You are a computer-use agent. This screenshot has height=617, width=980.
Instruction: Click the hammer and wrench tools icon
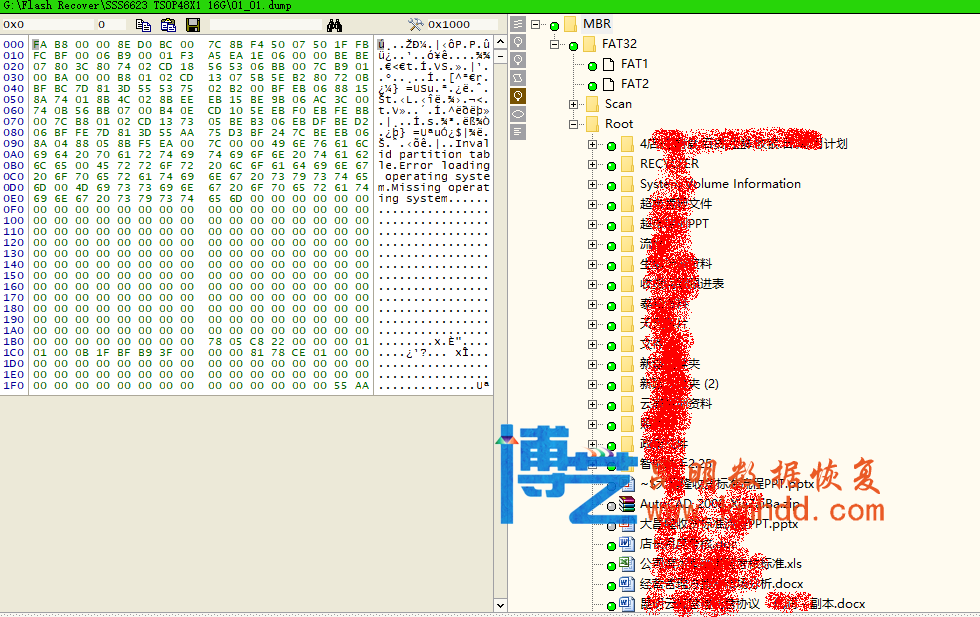[x=416, y=25]
